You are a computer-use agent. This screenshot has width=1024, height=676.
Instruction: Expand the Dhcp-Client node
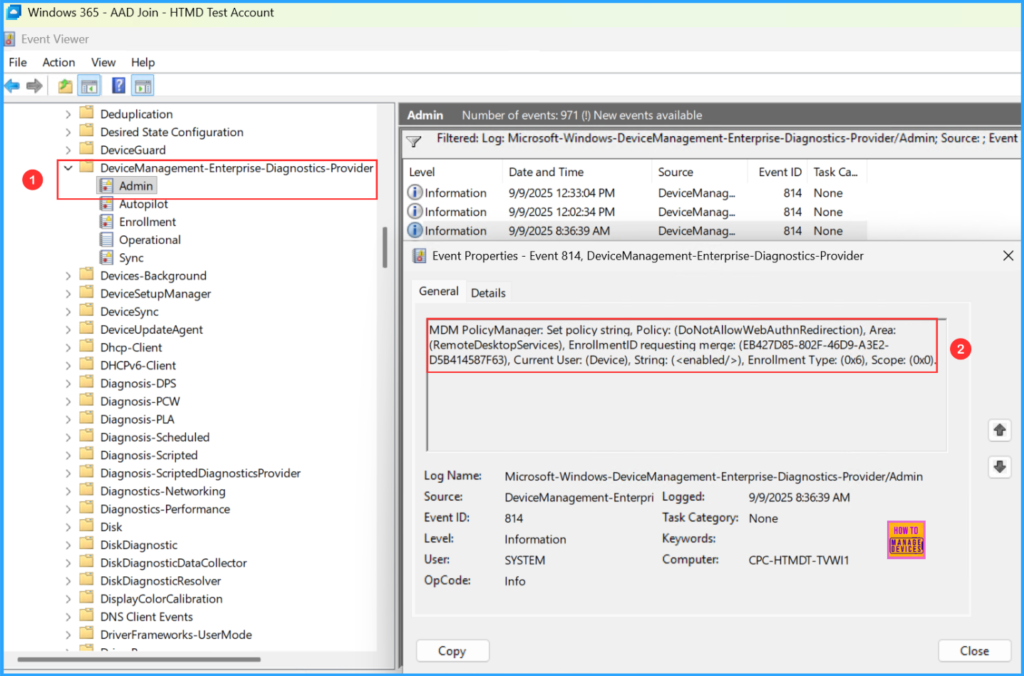point(68,347)
